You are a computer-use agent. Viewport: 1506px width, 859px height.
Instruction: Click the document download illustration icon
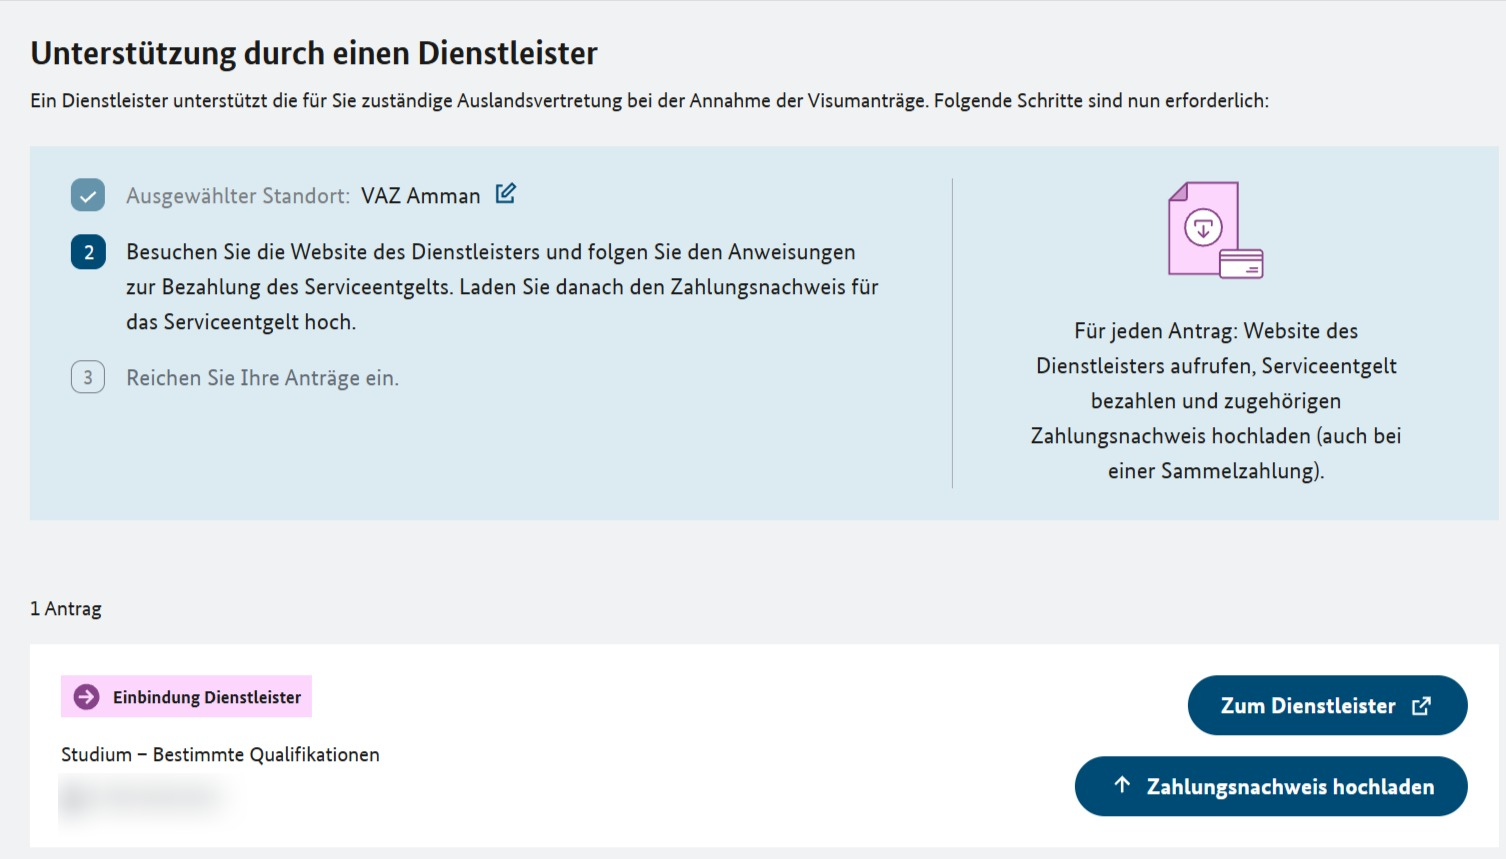coord(1215,230)
